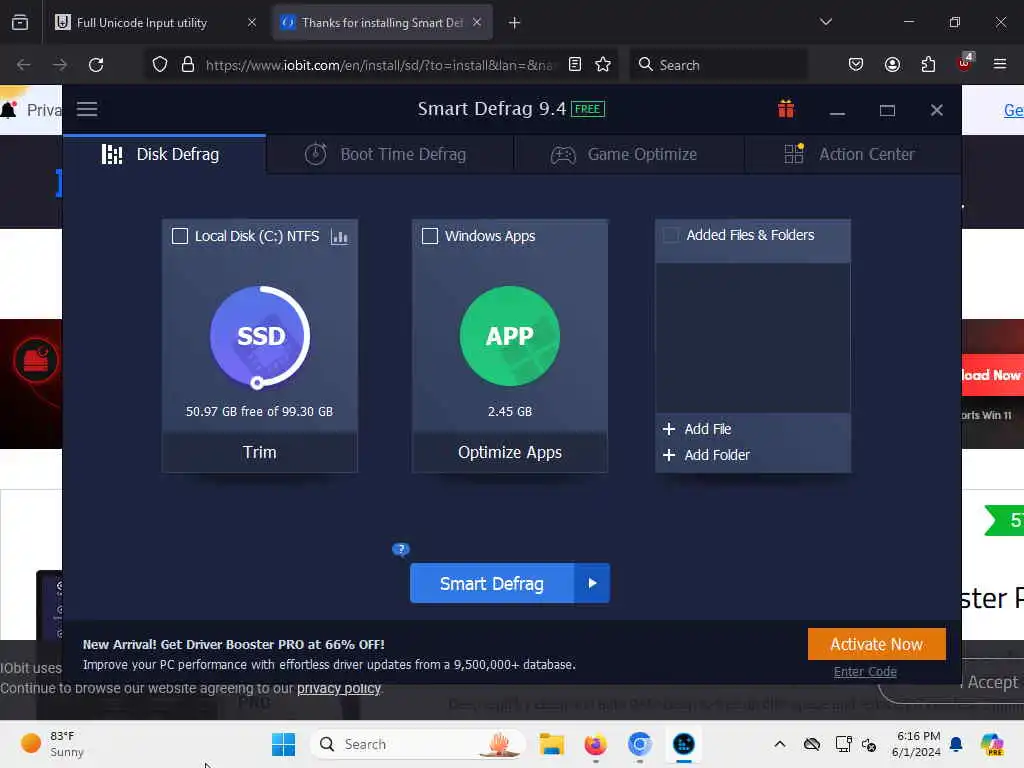Expand the Smart Defrag button arrow dropdown

point(592,583)
